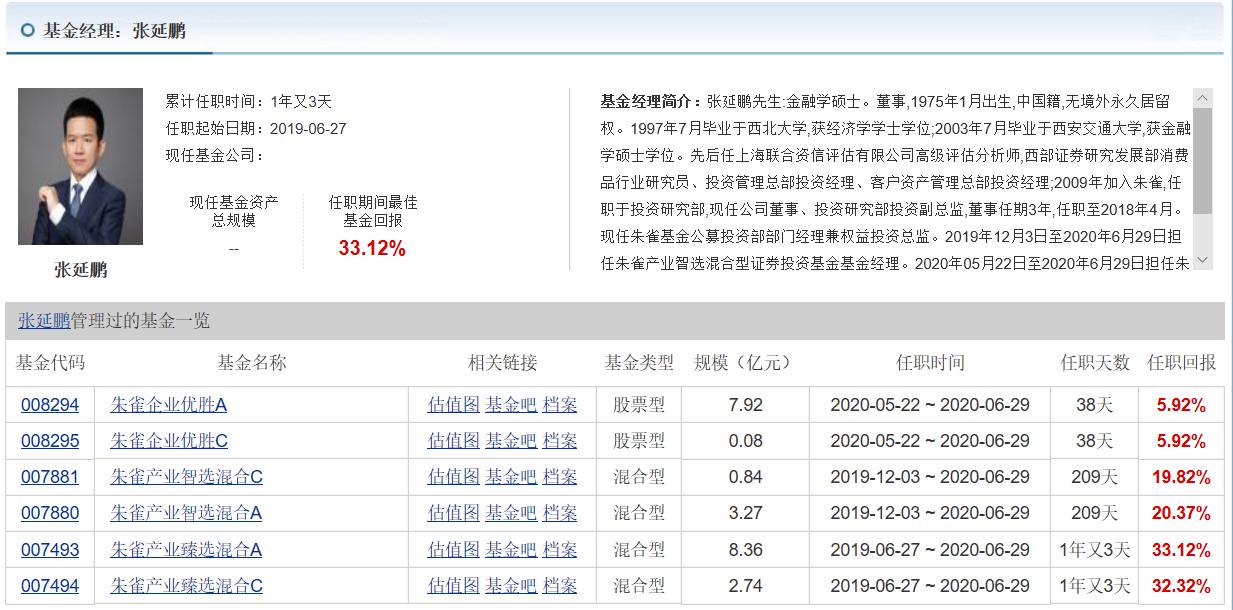Open 档案 for 朱雀企业优胜A

click(x=560, y=405)
